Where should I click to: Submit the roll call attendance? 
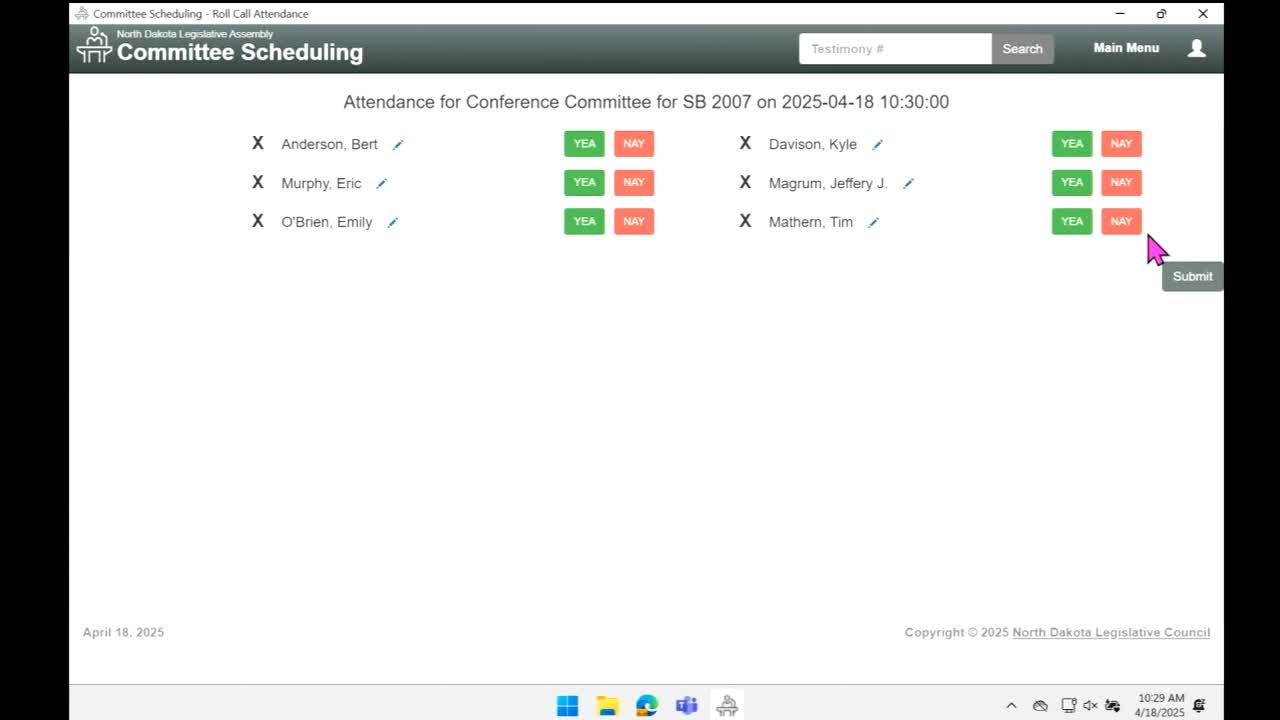click(x=1192, y=277)
